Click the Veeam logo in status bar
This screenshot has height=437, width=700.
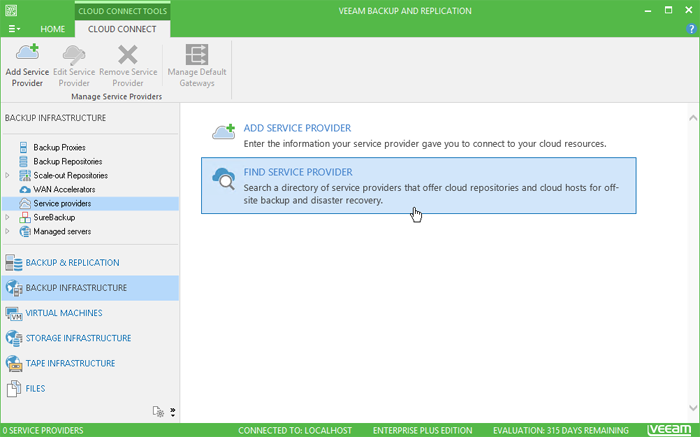(x=669, y=430)
